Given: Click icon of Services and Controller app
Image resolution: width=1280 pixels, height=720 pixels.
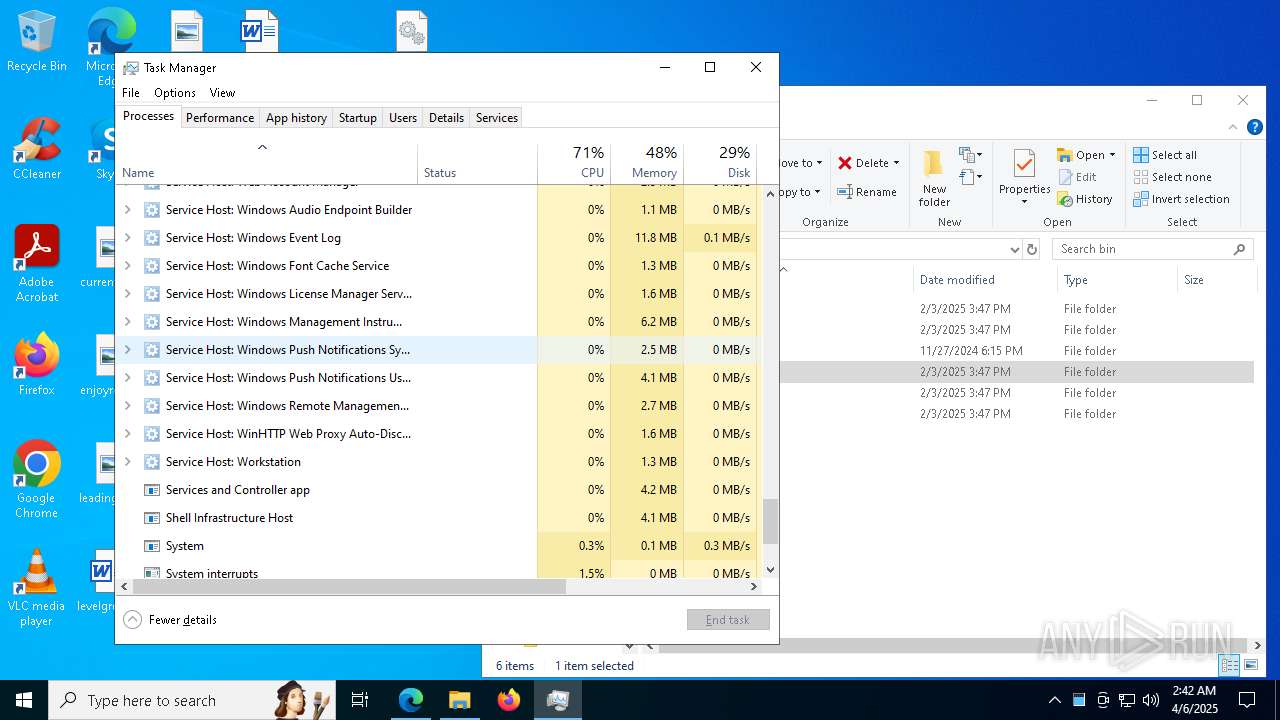Looking at the screenshot, I should coord(152,490).
